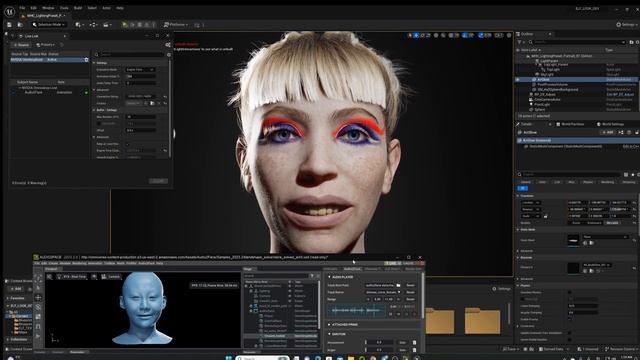Click the Anger emotion slider
The height and width of the screenshot is (360, 640).
click(380, 350)
